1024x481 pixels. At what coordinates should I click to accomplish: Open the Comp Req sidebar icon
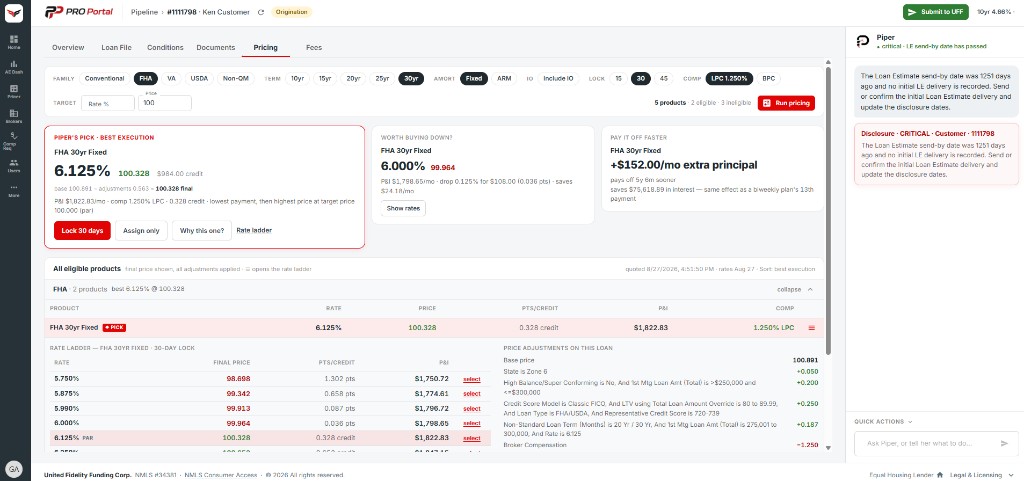coord(14,140)
